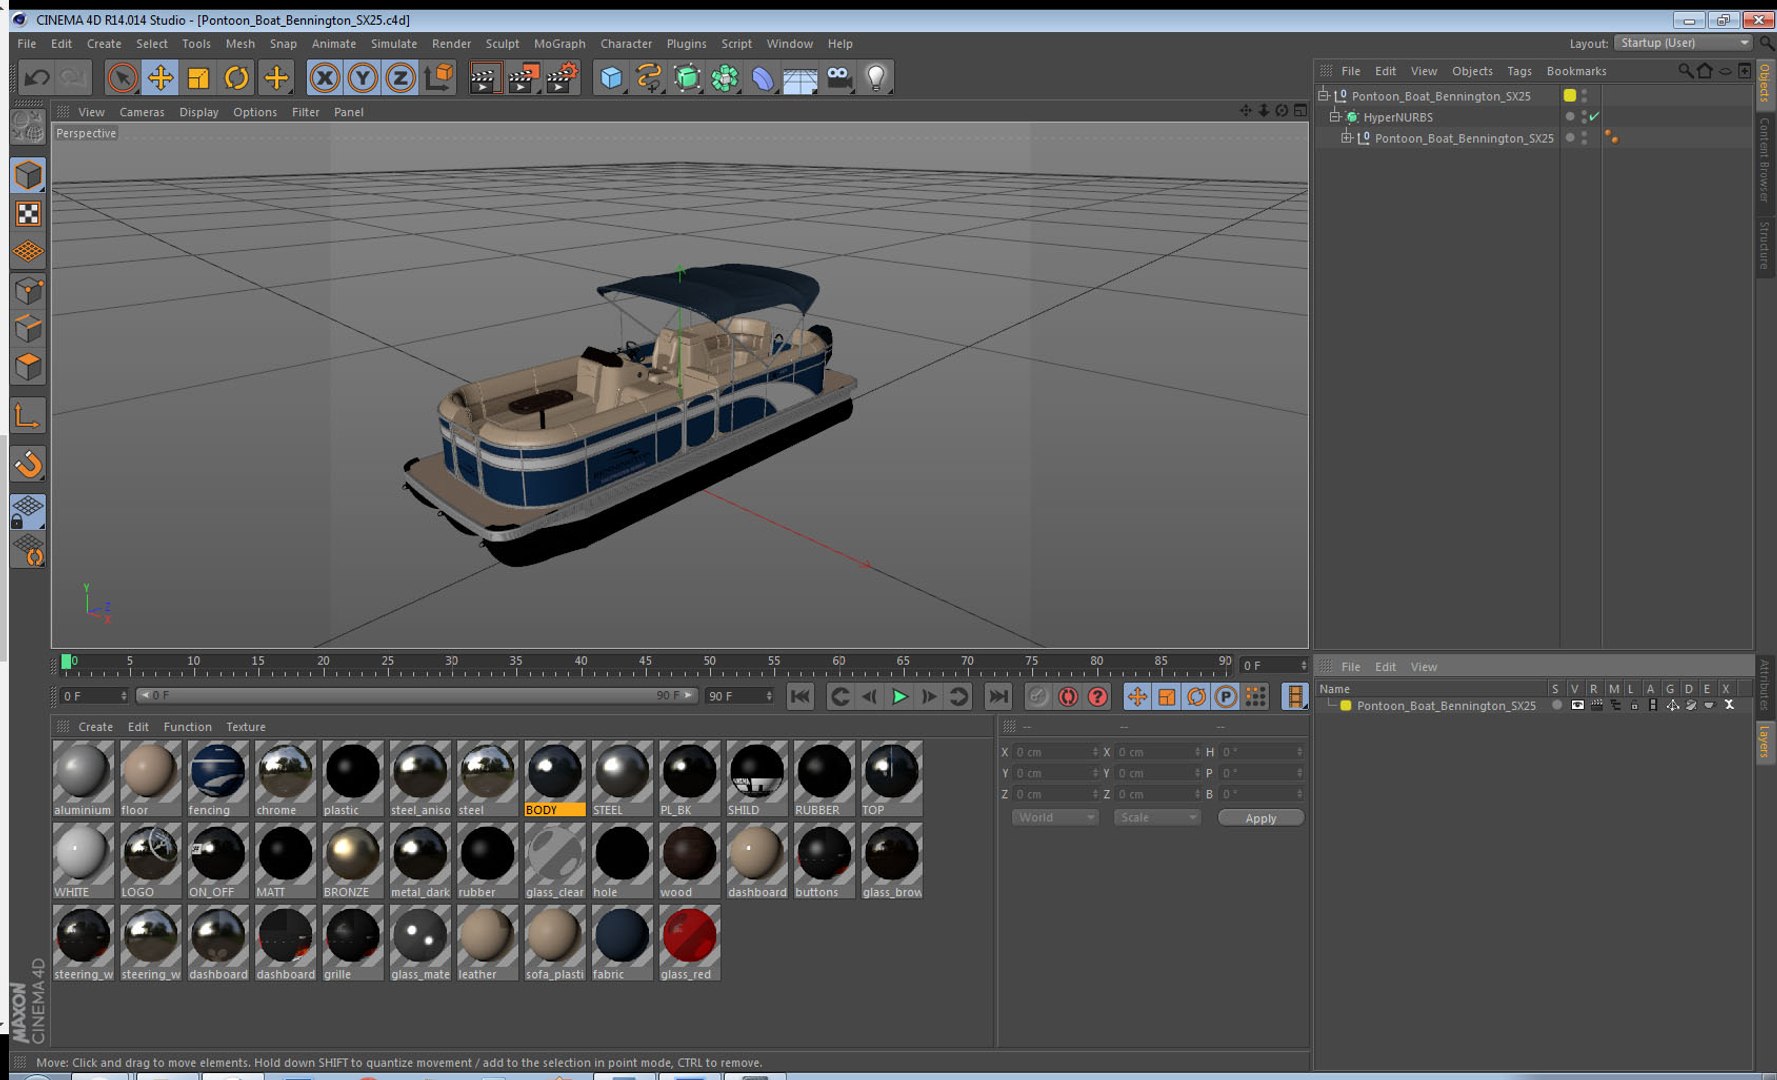
Task: Open the Simulate menu
Action: (394, 44)
